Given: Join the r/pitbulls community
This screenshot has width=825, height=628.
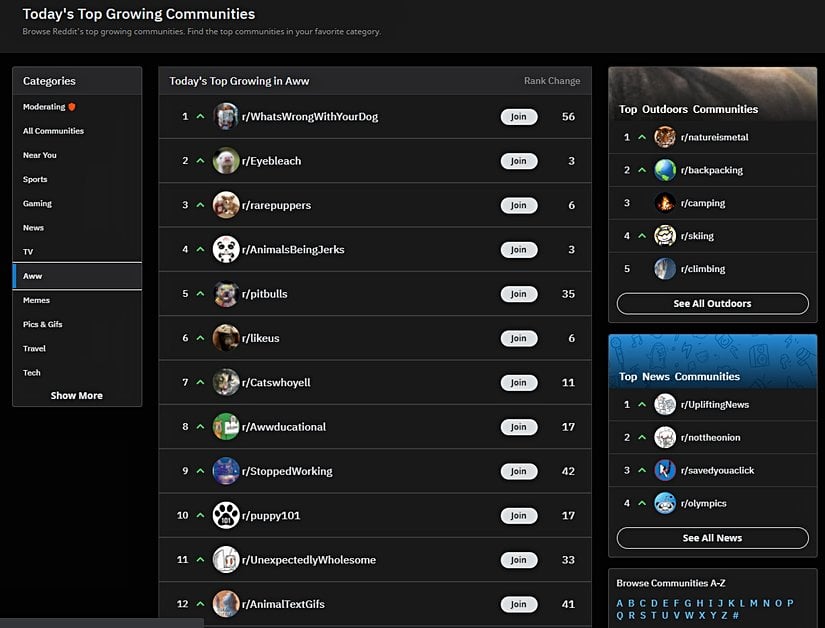Looking at the screenshot, I should 518,294.
